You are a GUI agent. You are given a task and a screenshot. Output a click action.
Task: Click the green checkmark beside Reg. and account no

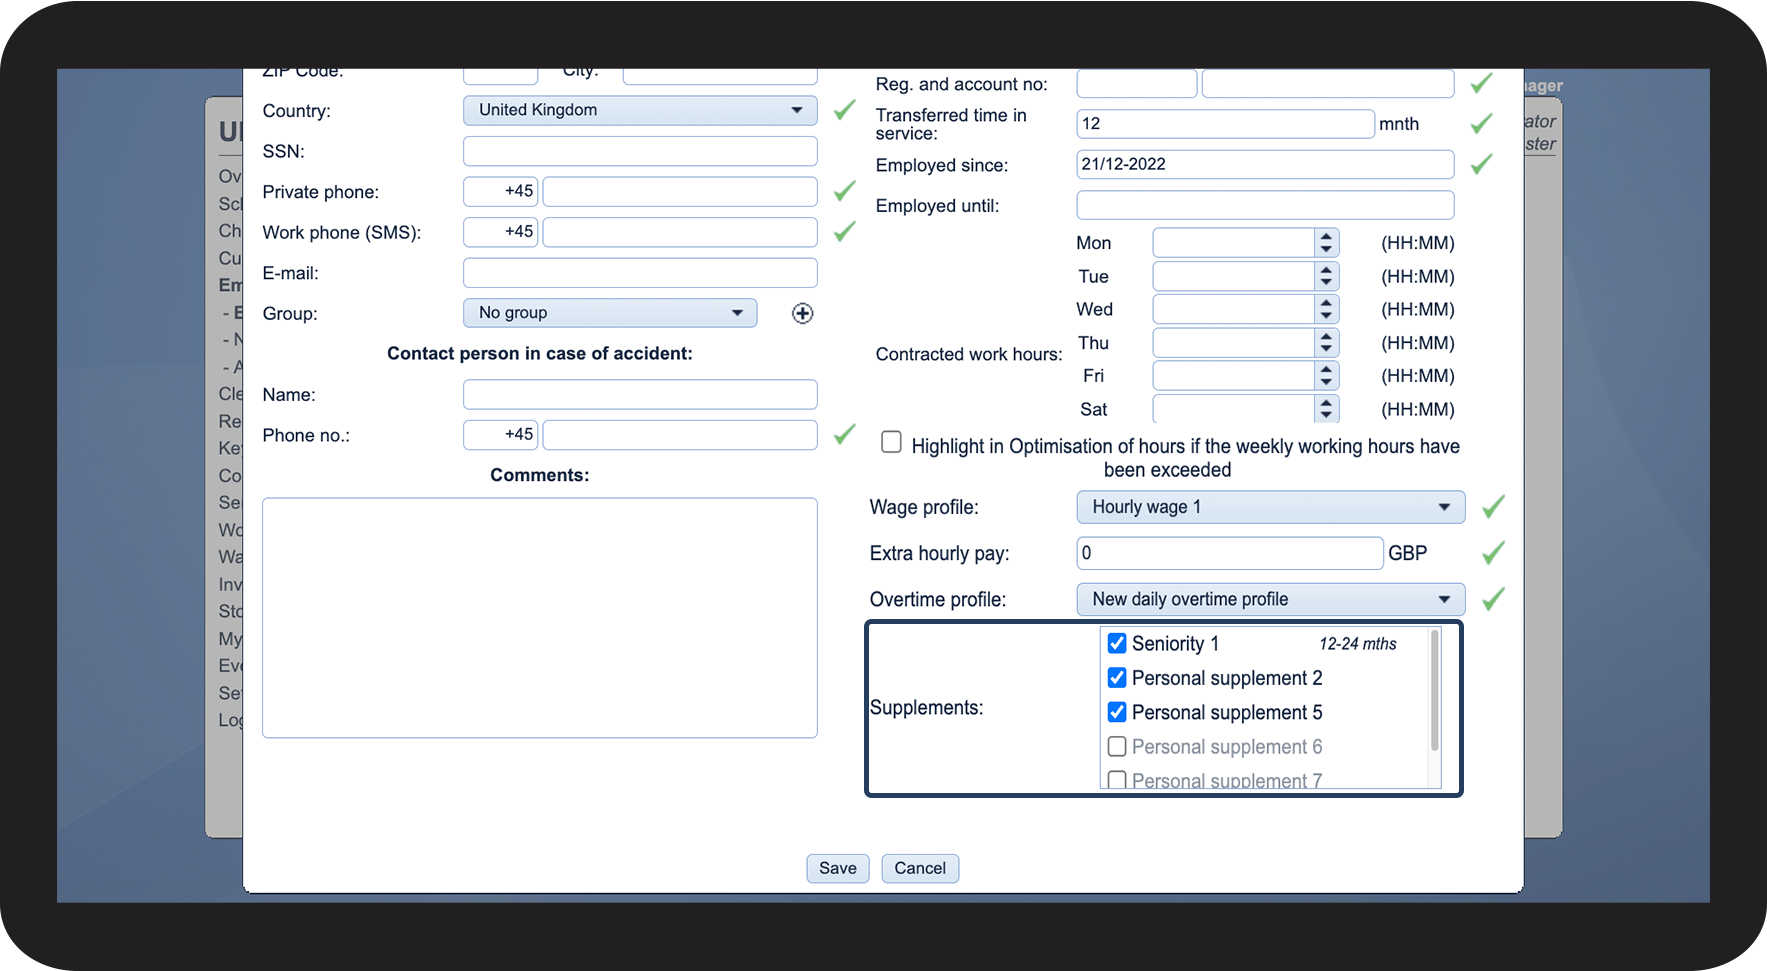tap(1482, 83)
